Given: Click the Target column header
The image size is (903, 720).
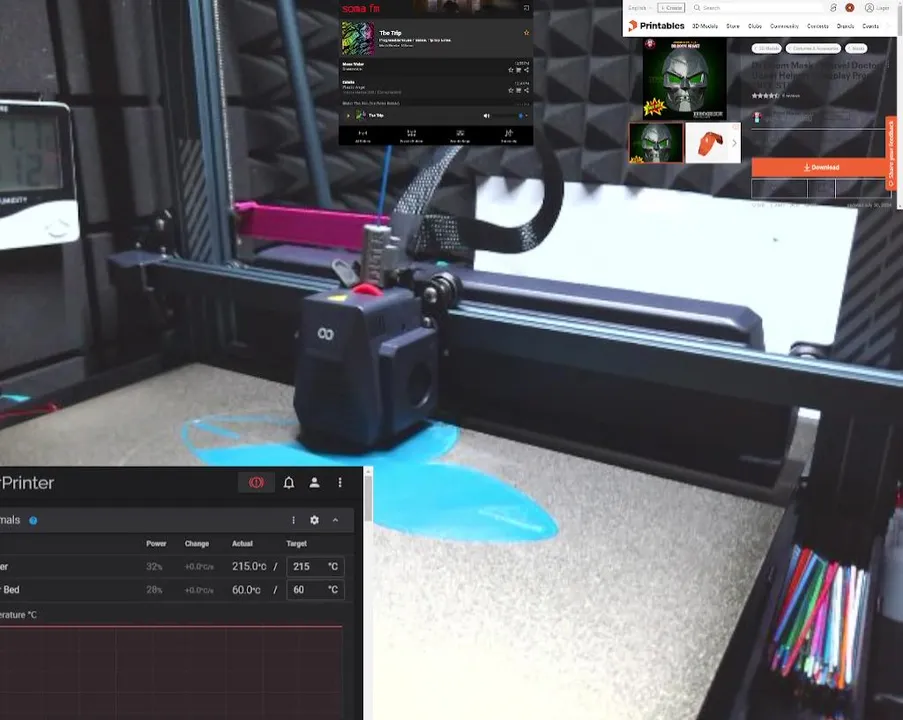Looking at the screenshot, I should [x=297, y=543].
